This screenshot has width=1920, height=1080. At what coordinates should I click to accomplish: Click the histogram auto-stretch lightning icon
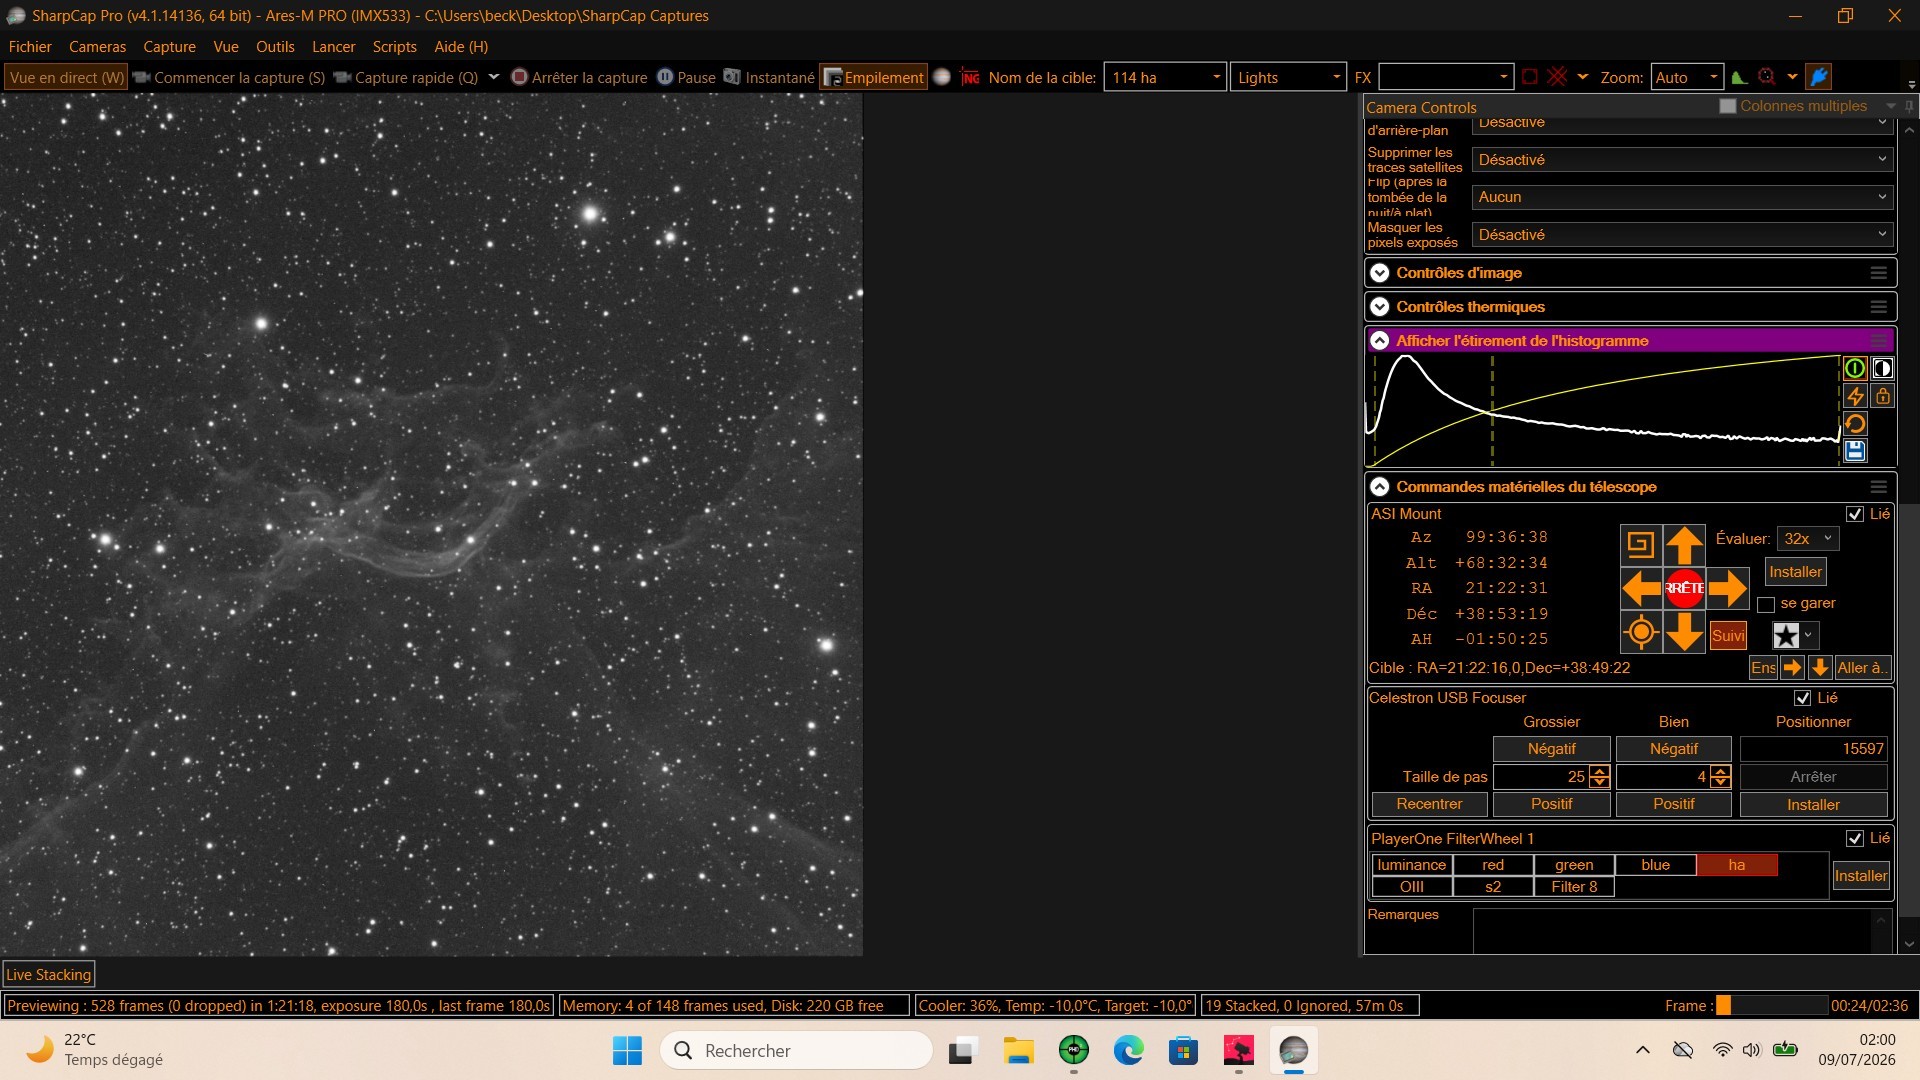pos(1855,396)
